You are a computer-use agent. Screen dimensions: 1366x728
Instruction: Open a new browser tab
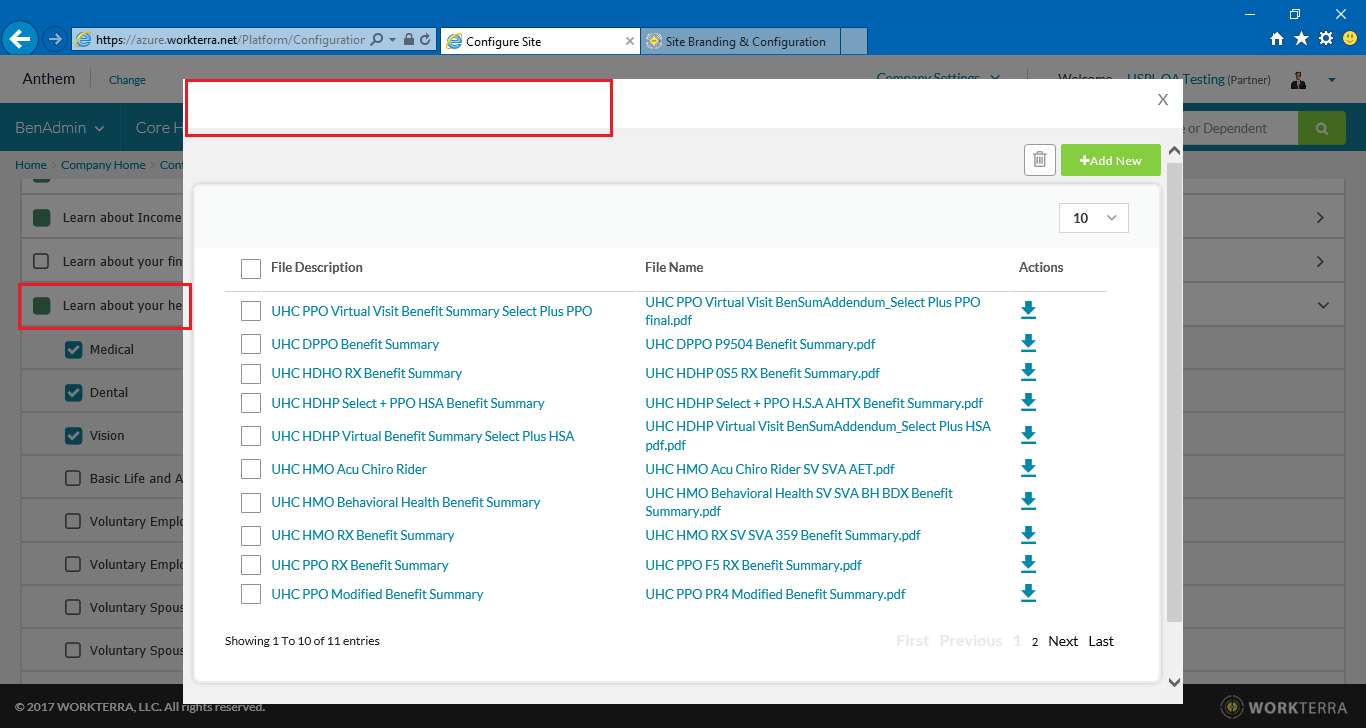(x=853, y=41)
